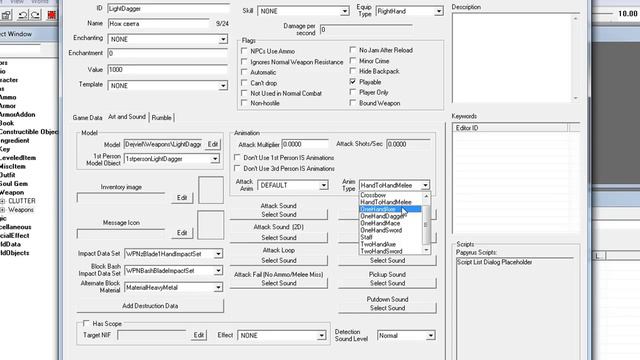640x360 pixels.
Task: Enable Don't Use 3rd Person IS Animations
Action: pos(237,168)
